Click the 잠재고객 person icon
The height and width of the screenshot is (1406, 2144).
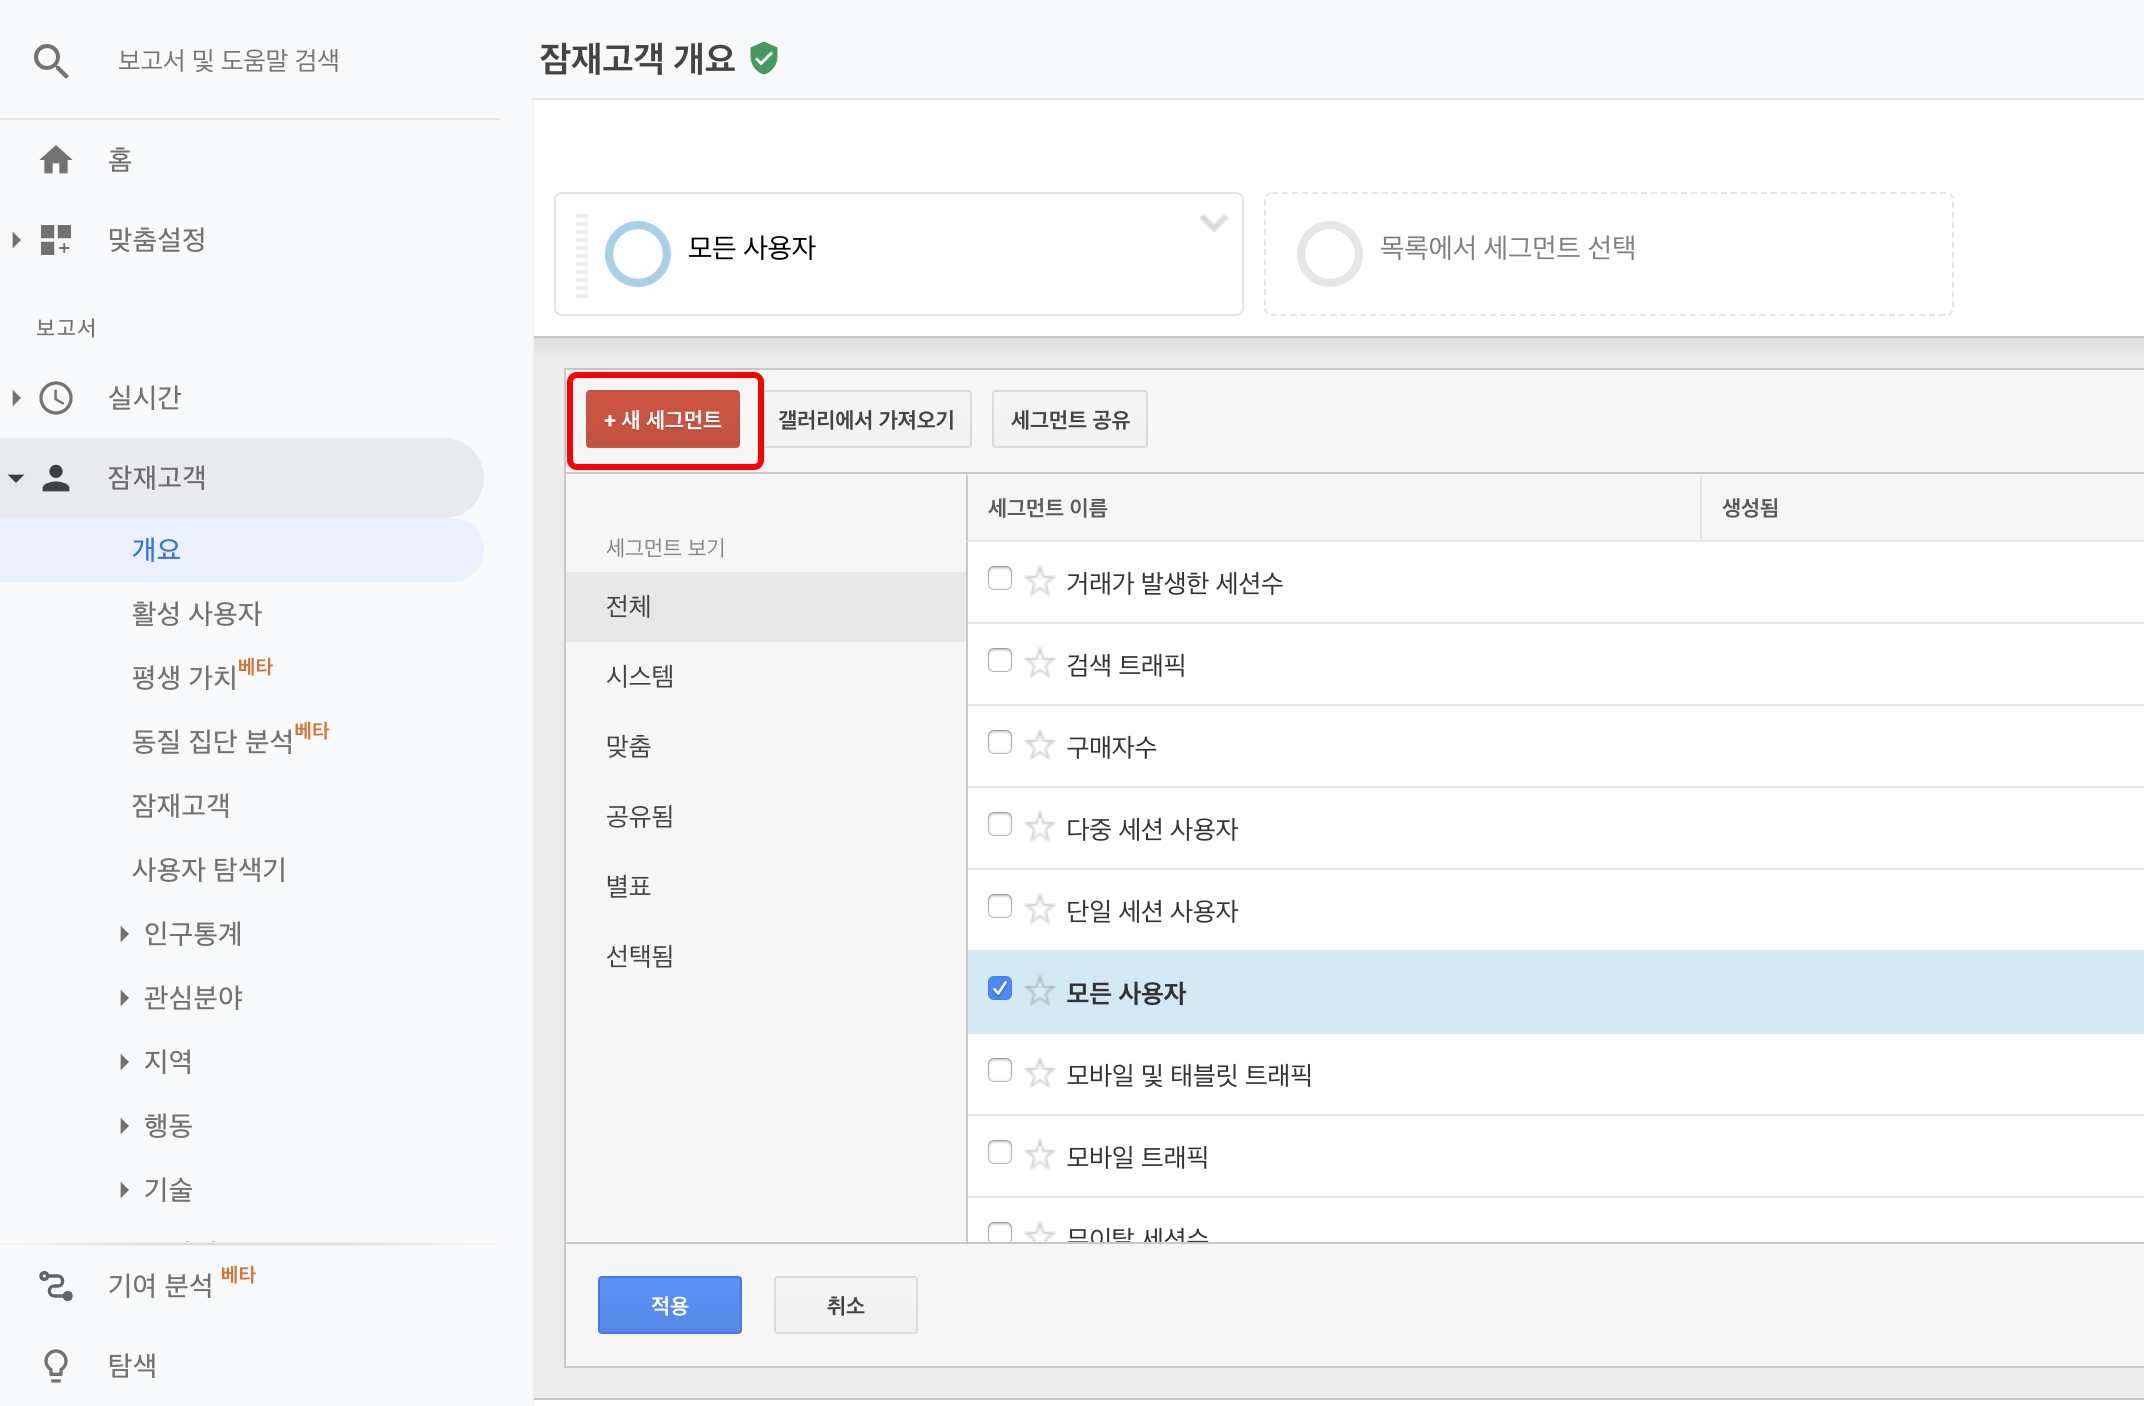(56, 478)
